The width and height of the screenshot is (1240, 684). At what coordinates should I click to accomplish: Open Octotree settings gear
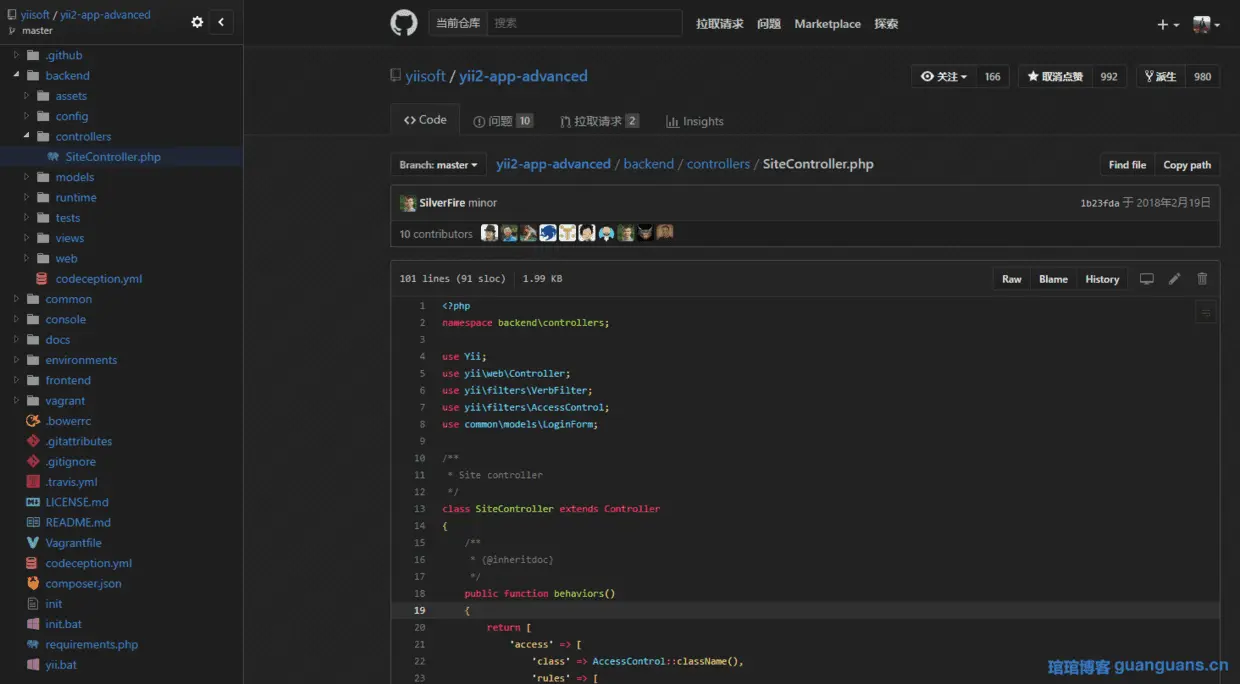pyautogui.click(x=197, y=22)
